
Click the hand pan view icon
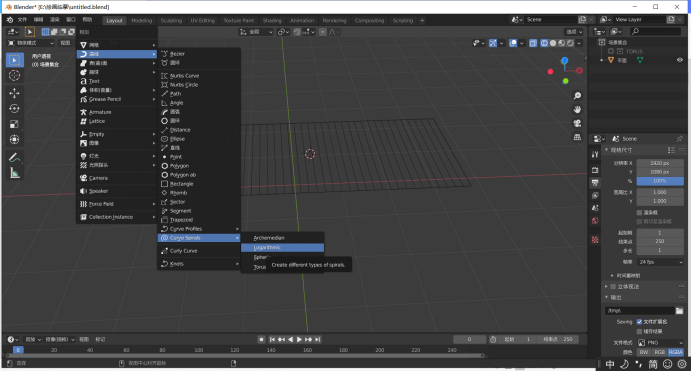click(x=577, y=109)
